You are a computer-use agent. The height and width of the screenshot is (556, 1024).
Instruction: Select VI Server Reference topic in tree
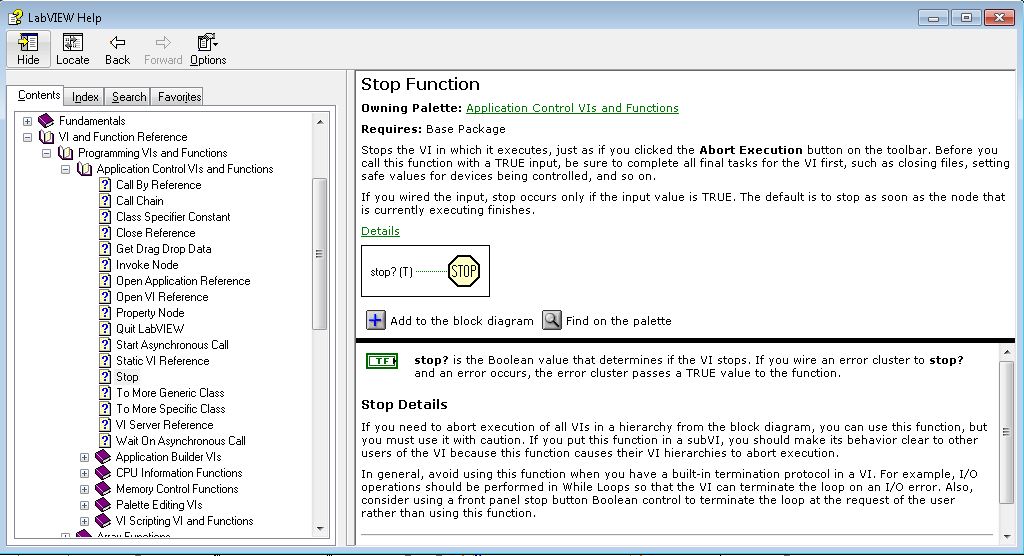[x=165, y=425]
